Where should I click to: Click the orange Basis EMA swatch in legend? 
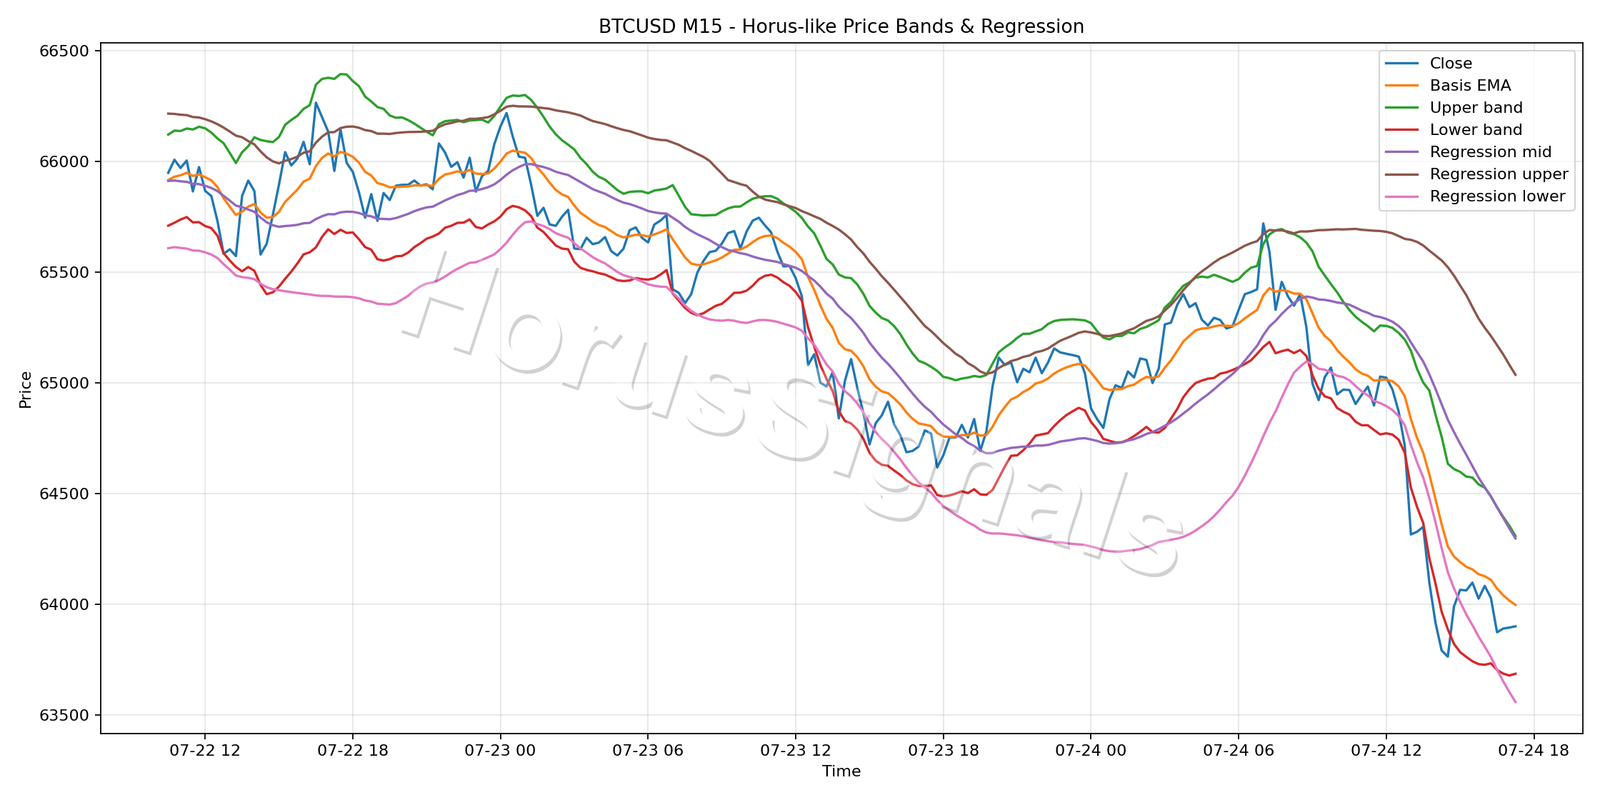(1401, 86)
